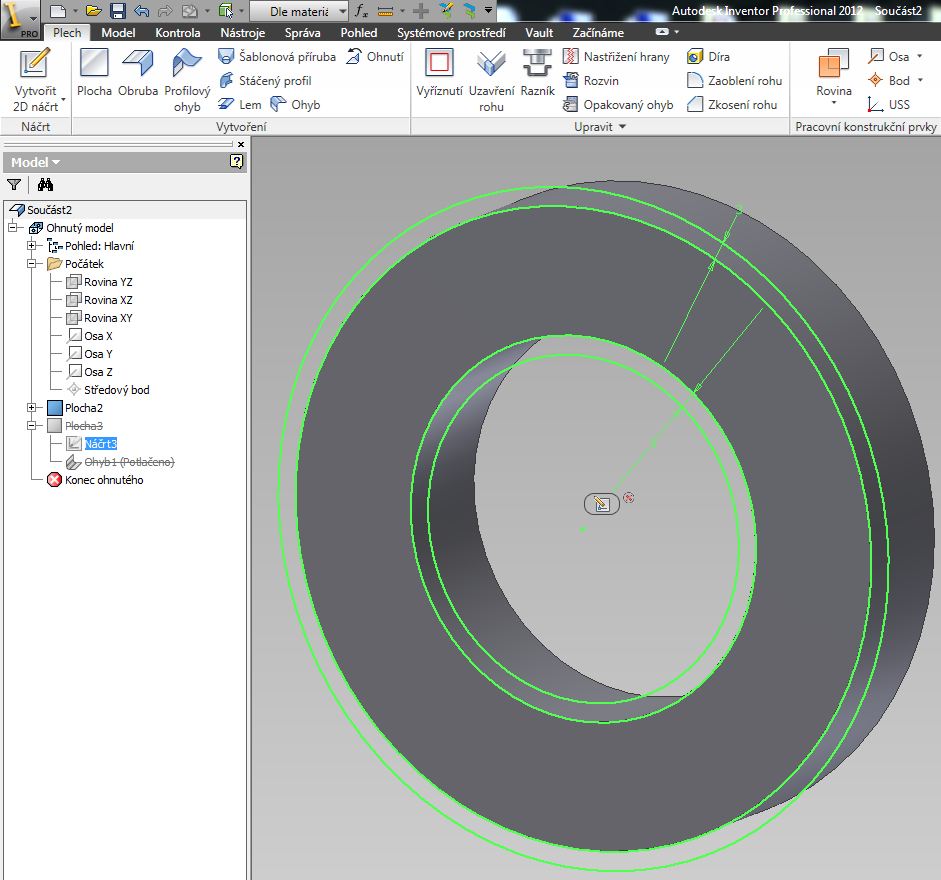Image resolution: width=941 pixels, height=880 pixels.
Task: Switch to the Model ribbon tab
Action: coord(119,33)
